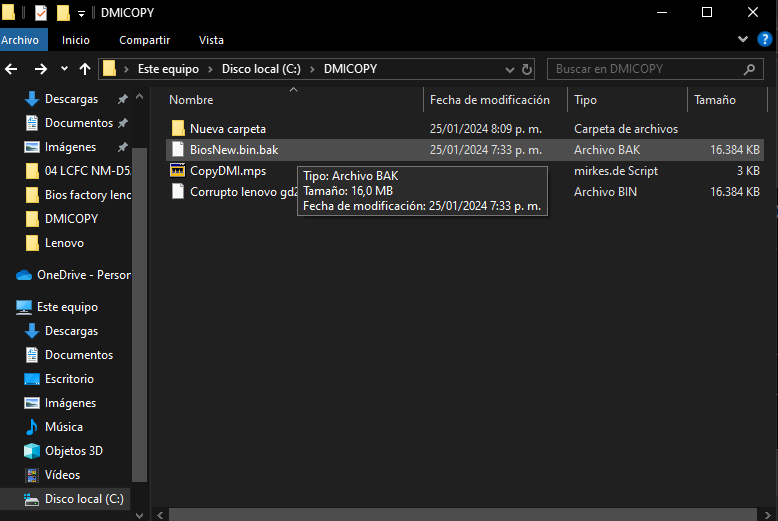The height and width of the screenshot is (521, 778).
Task: Open Música in the navigation pane
Action: (64, 427)
